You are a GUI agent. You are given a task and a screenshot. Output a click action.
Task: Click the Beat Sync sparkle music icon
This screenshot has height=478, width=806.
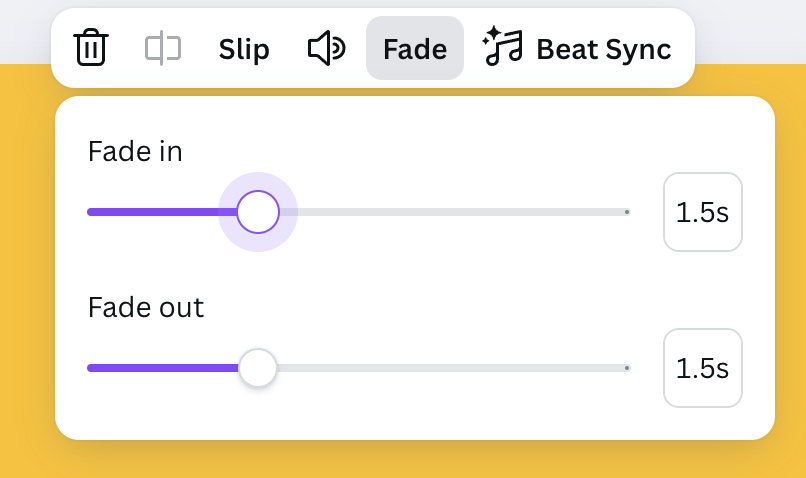pyautogui.click(x=503, y=48)
